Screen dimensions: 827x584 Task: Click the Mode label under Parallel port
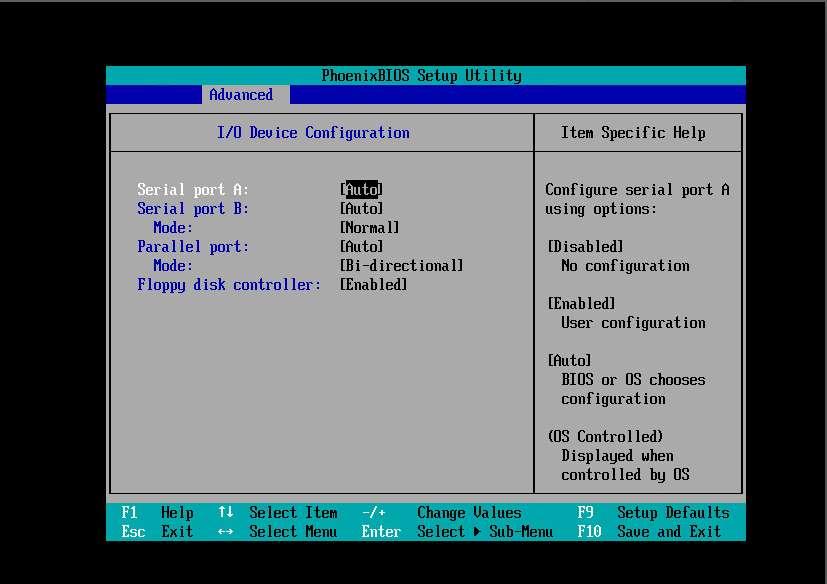pos(173,265)
